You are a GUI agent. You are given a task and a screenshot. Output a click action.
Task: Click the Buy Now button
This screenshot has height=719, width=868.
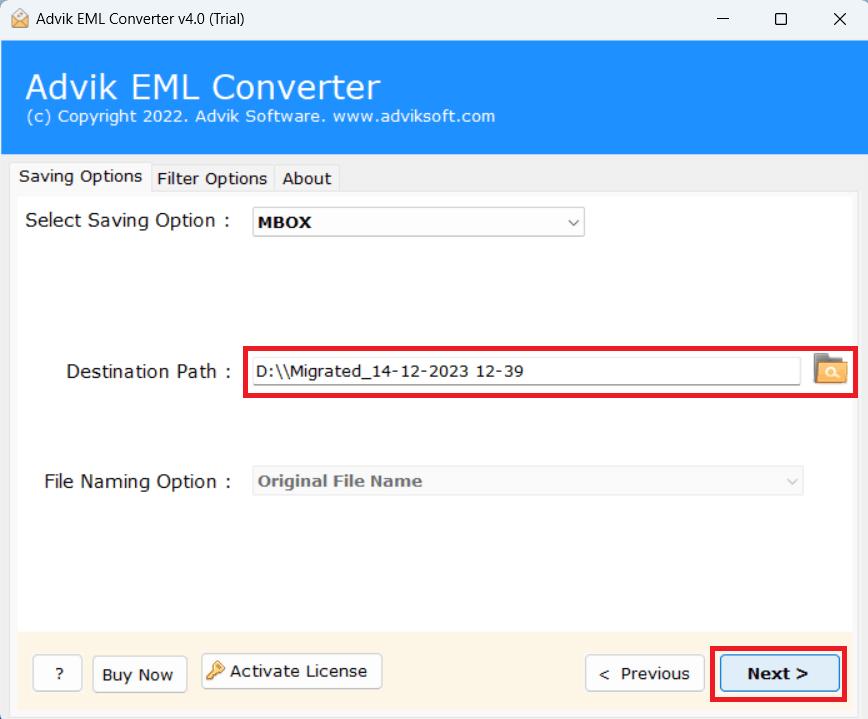(140, 674)
